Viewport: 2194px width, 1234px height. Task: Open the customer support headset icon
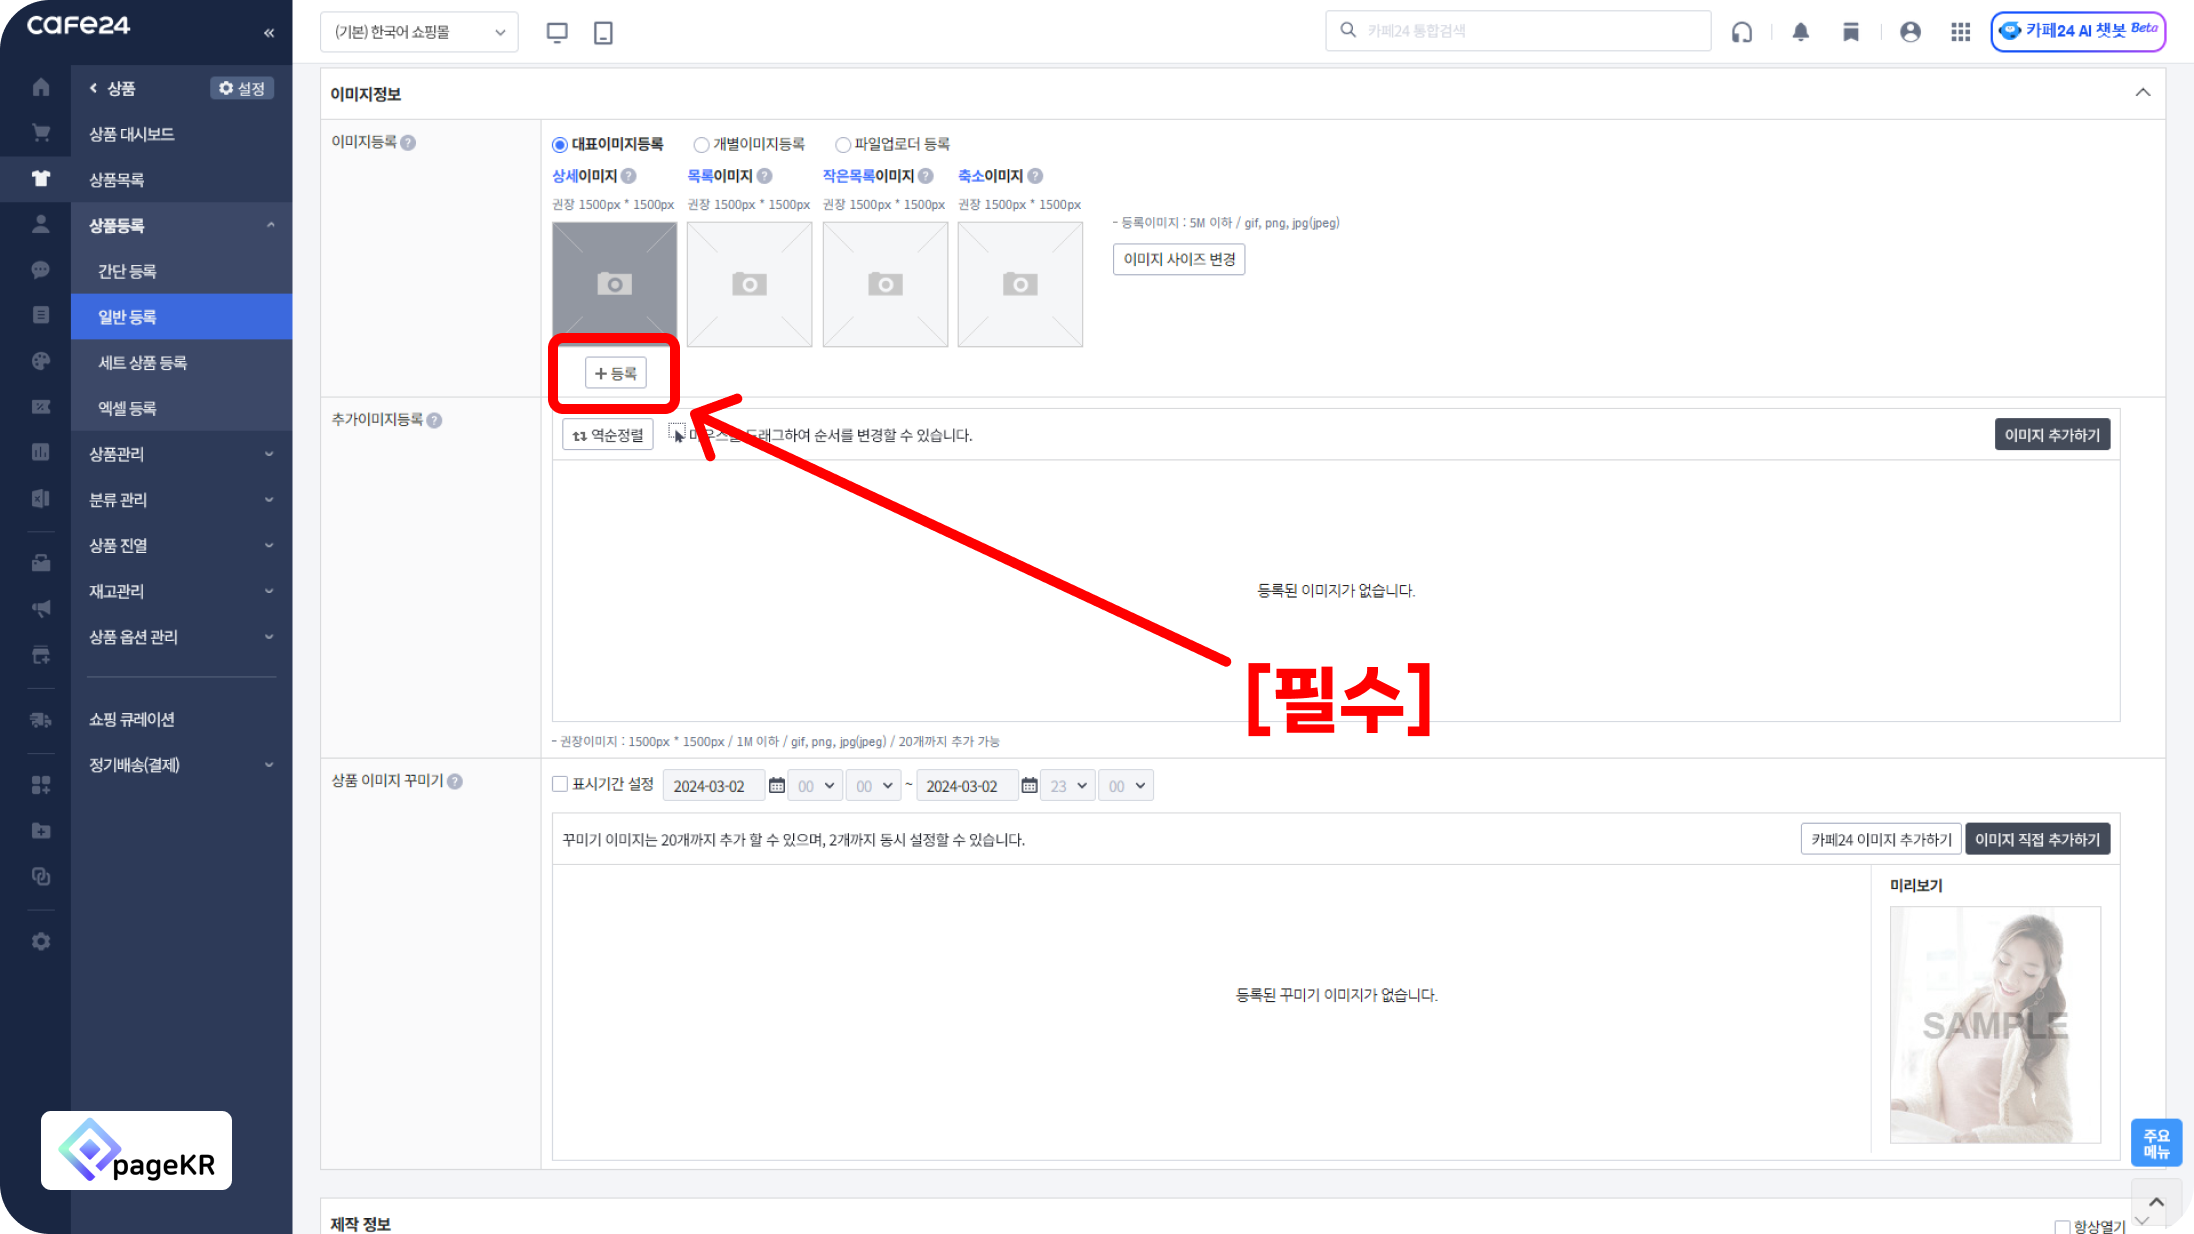pyautogui.click(x=1742, y=32)
